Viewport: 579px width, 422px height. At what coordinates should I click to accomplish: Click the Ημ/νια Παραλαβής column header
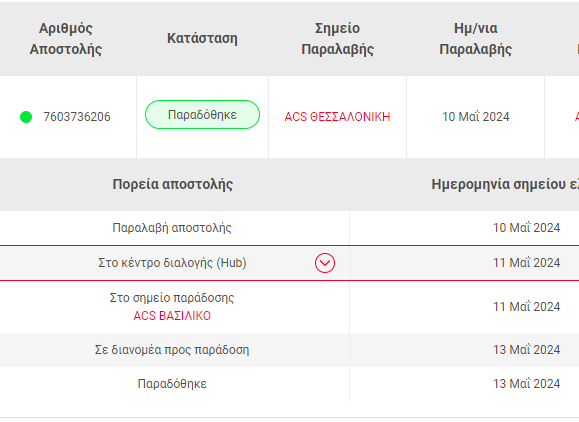pos(476,38)
